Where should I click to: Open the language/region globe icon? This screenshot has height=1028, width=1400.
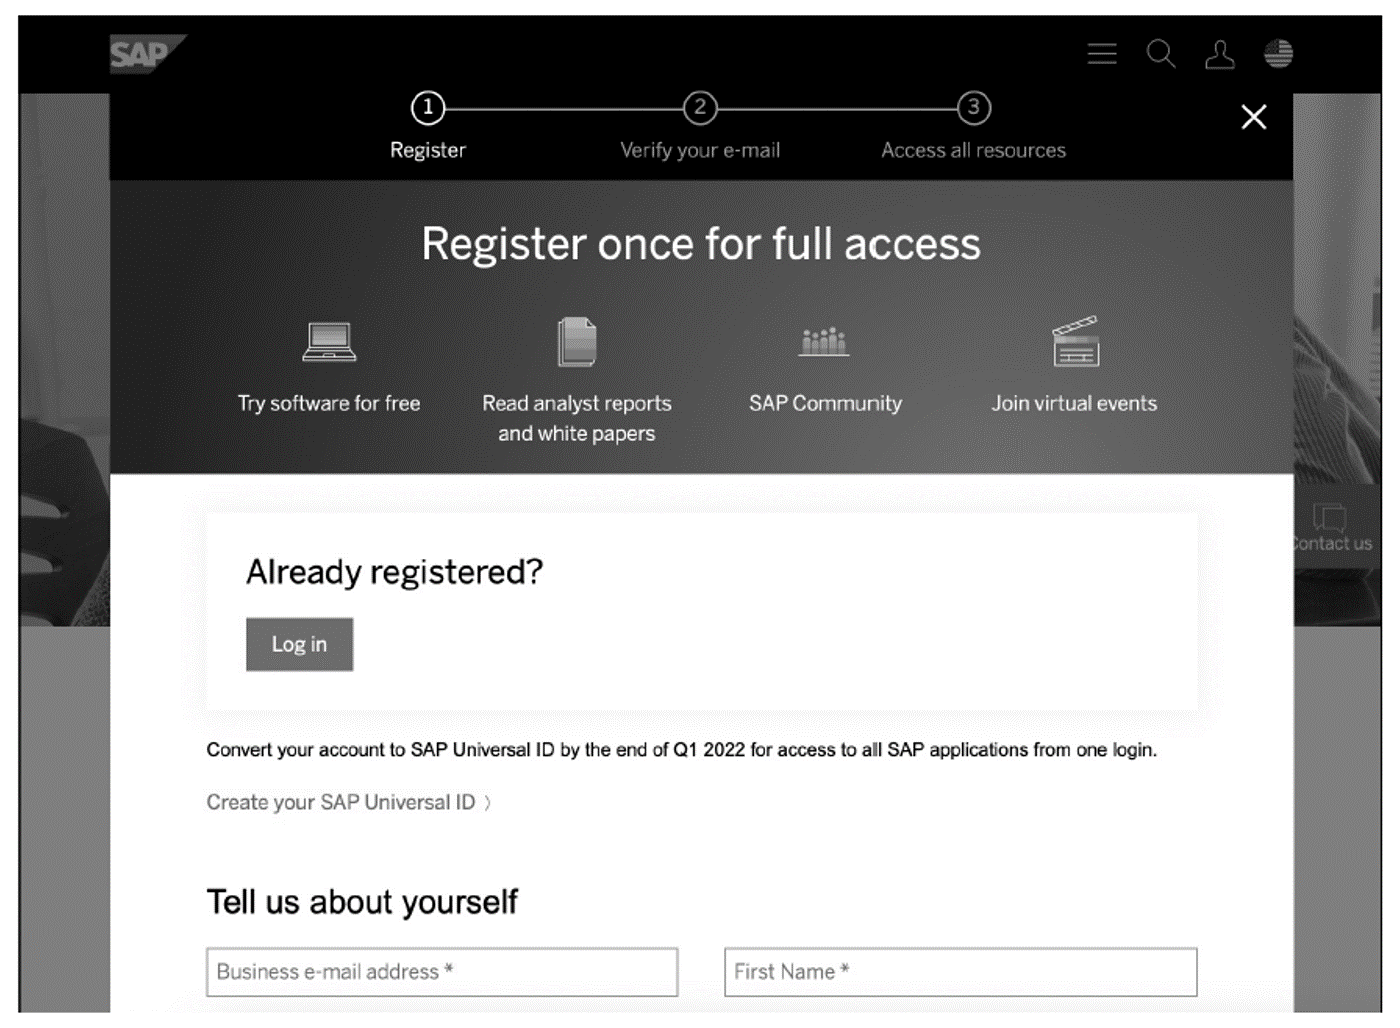[1277, 54]
